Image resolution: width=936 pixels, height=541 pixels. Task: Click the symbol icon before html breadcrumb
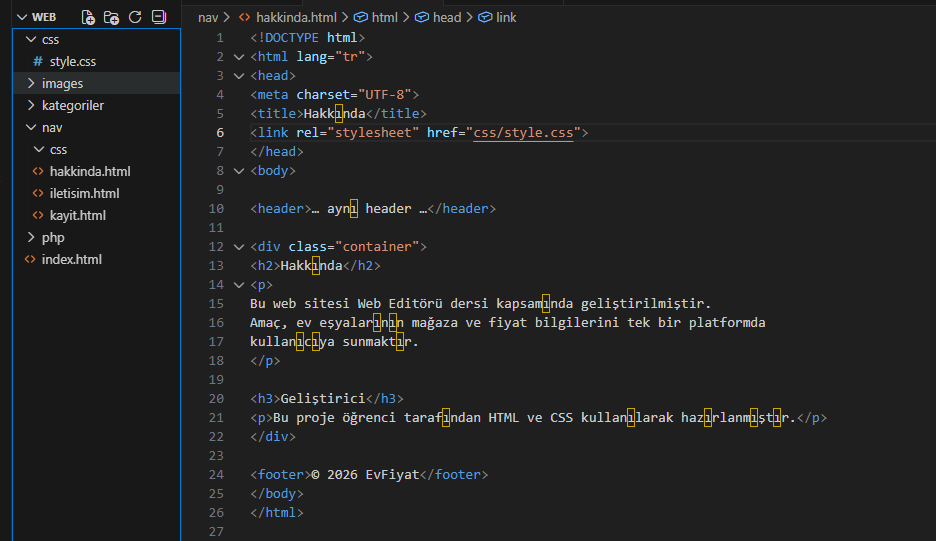pos(361,17)
